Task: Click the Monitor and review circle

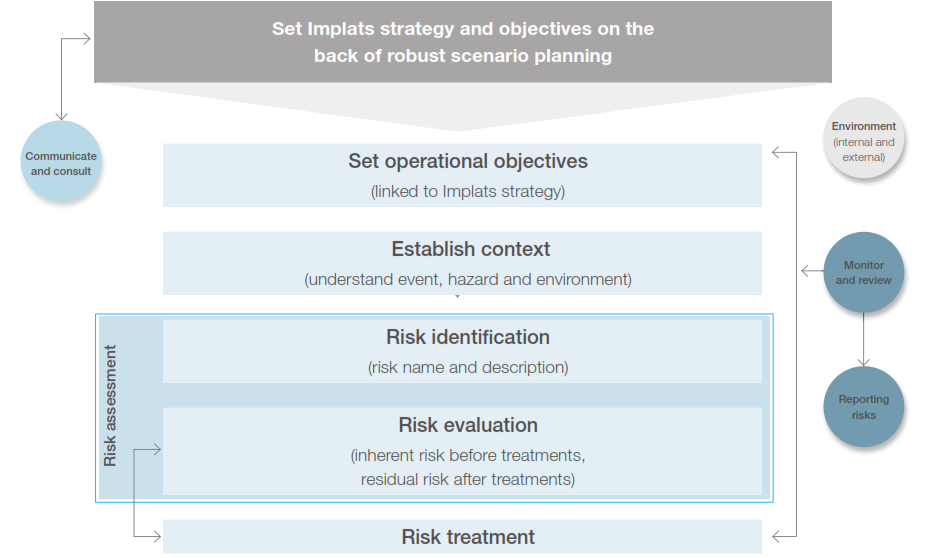Action: pyautogui.click(x=863, y=272)
